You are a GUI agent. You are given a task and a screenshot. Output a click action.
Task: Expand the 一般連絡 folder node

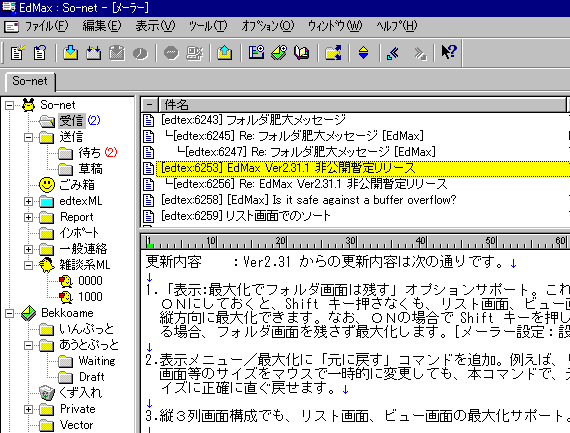28,249
